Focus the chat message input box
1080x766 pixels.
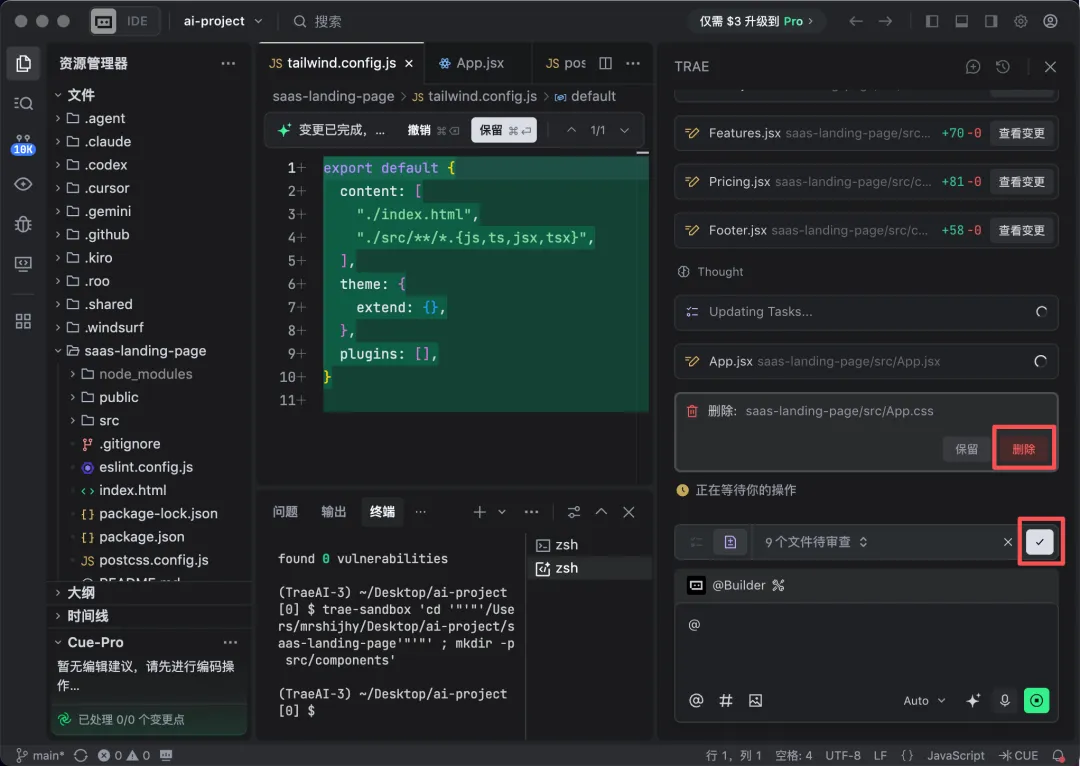point(866,644)
